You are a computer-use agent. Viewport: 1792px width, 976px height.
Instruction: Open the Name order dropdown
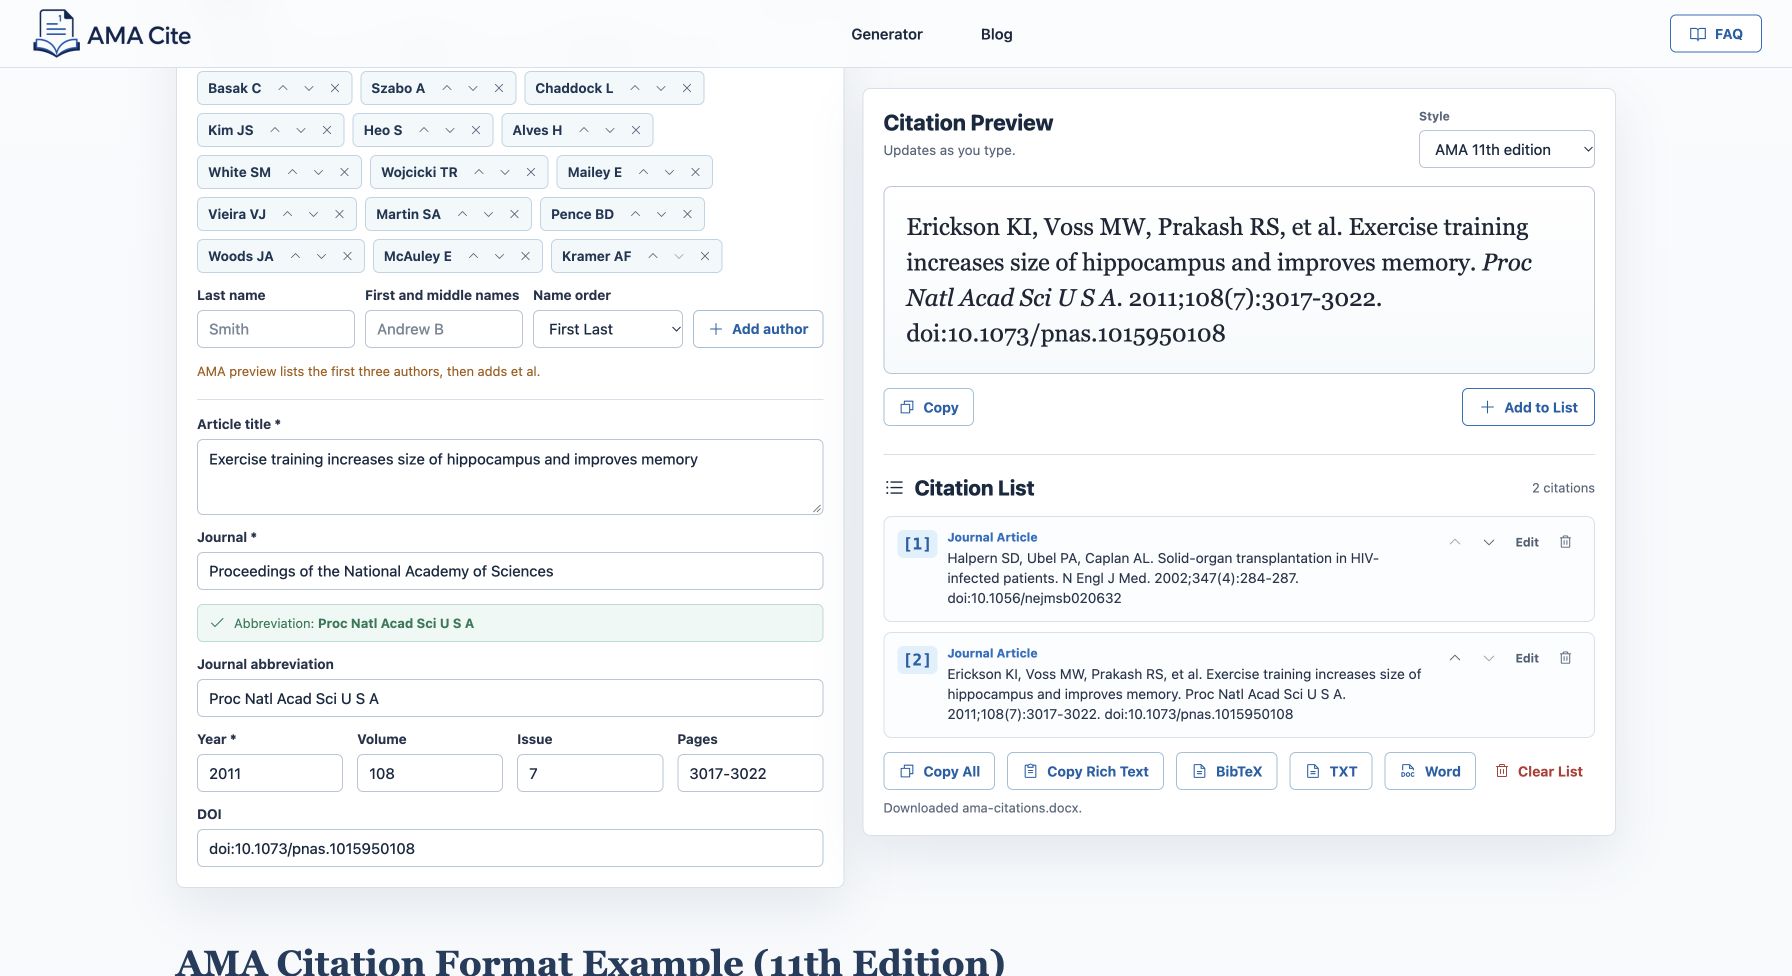[608, 329]
